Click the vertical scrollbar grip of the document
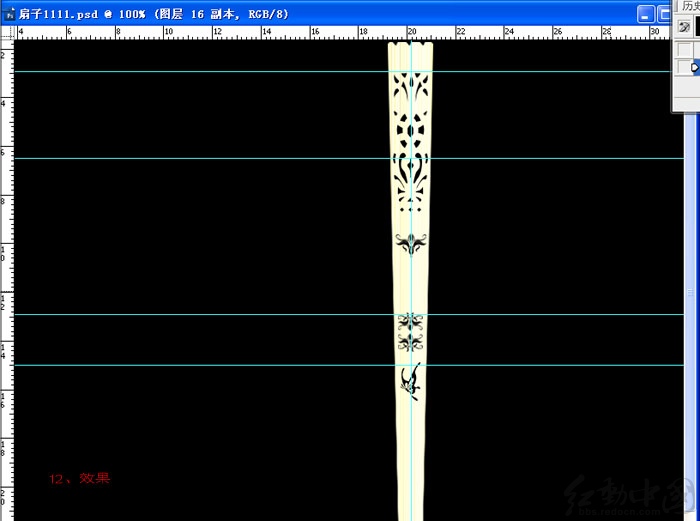Screen dimensions: 700x521 click(x=690, y=293)
